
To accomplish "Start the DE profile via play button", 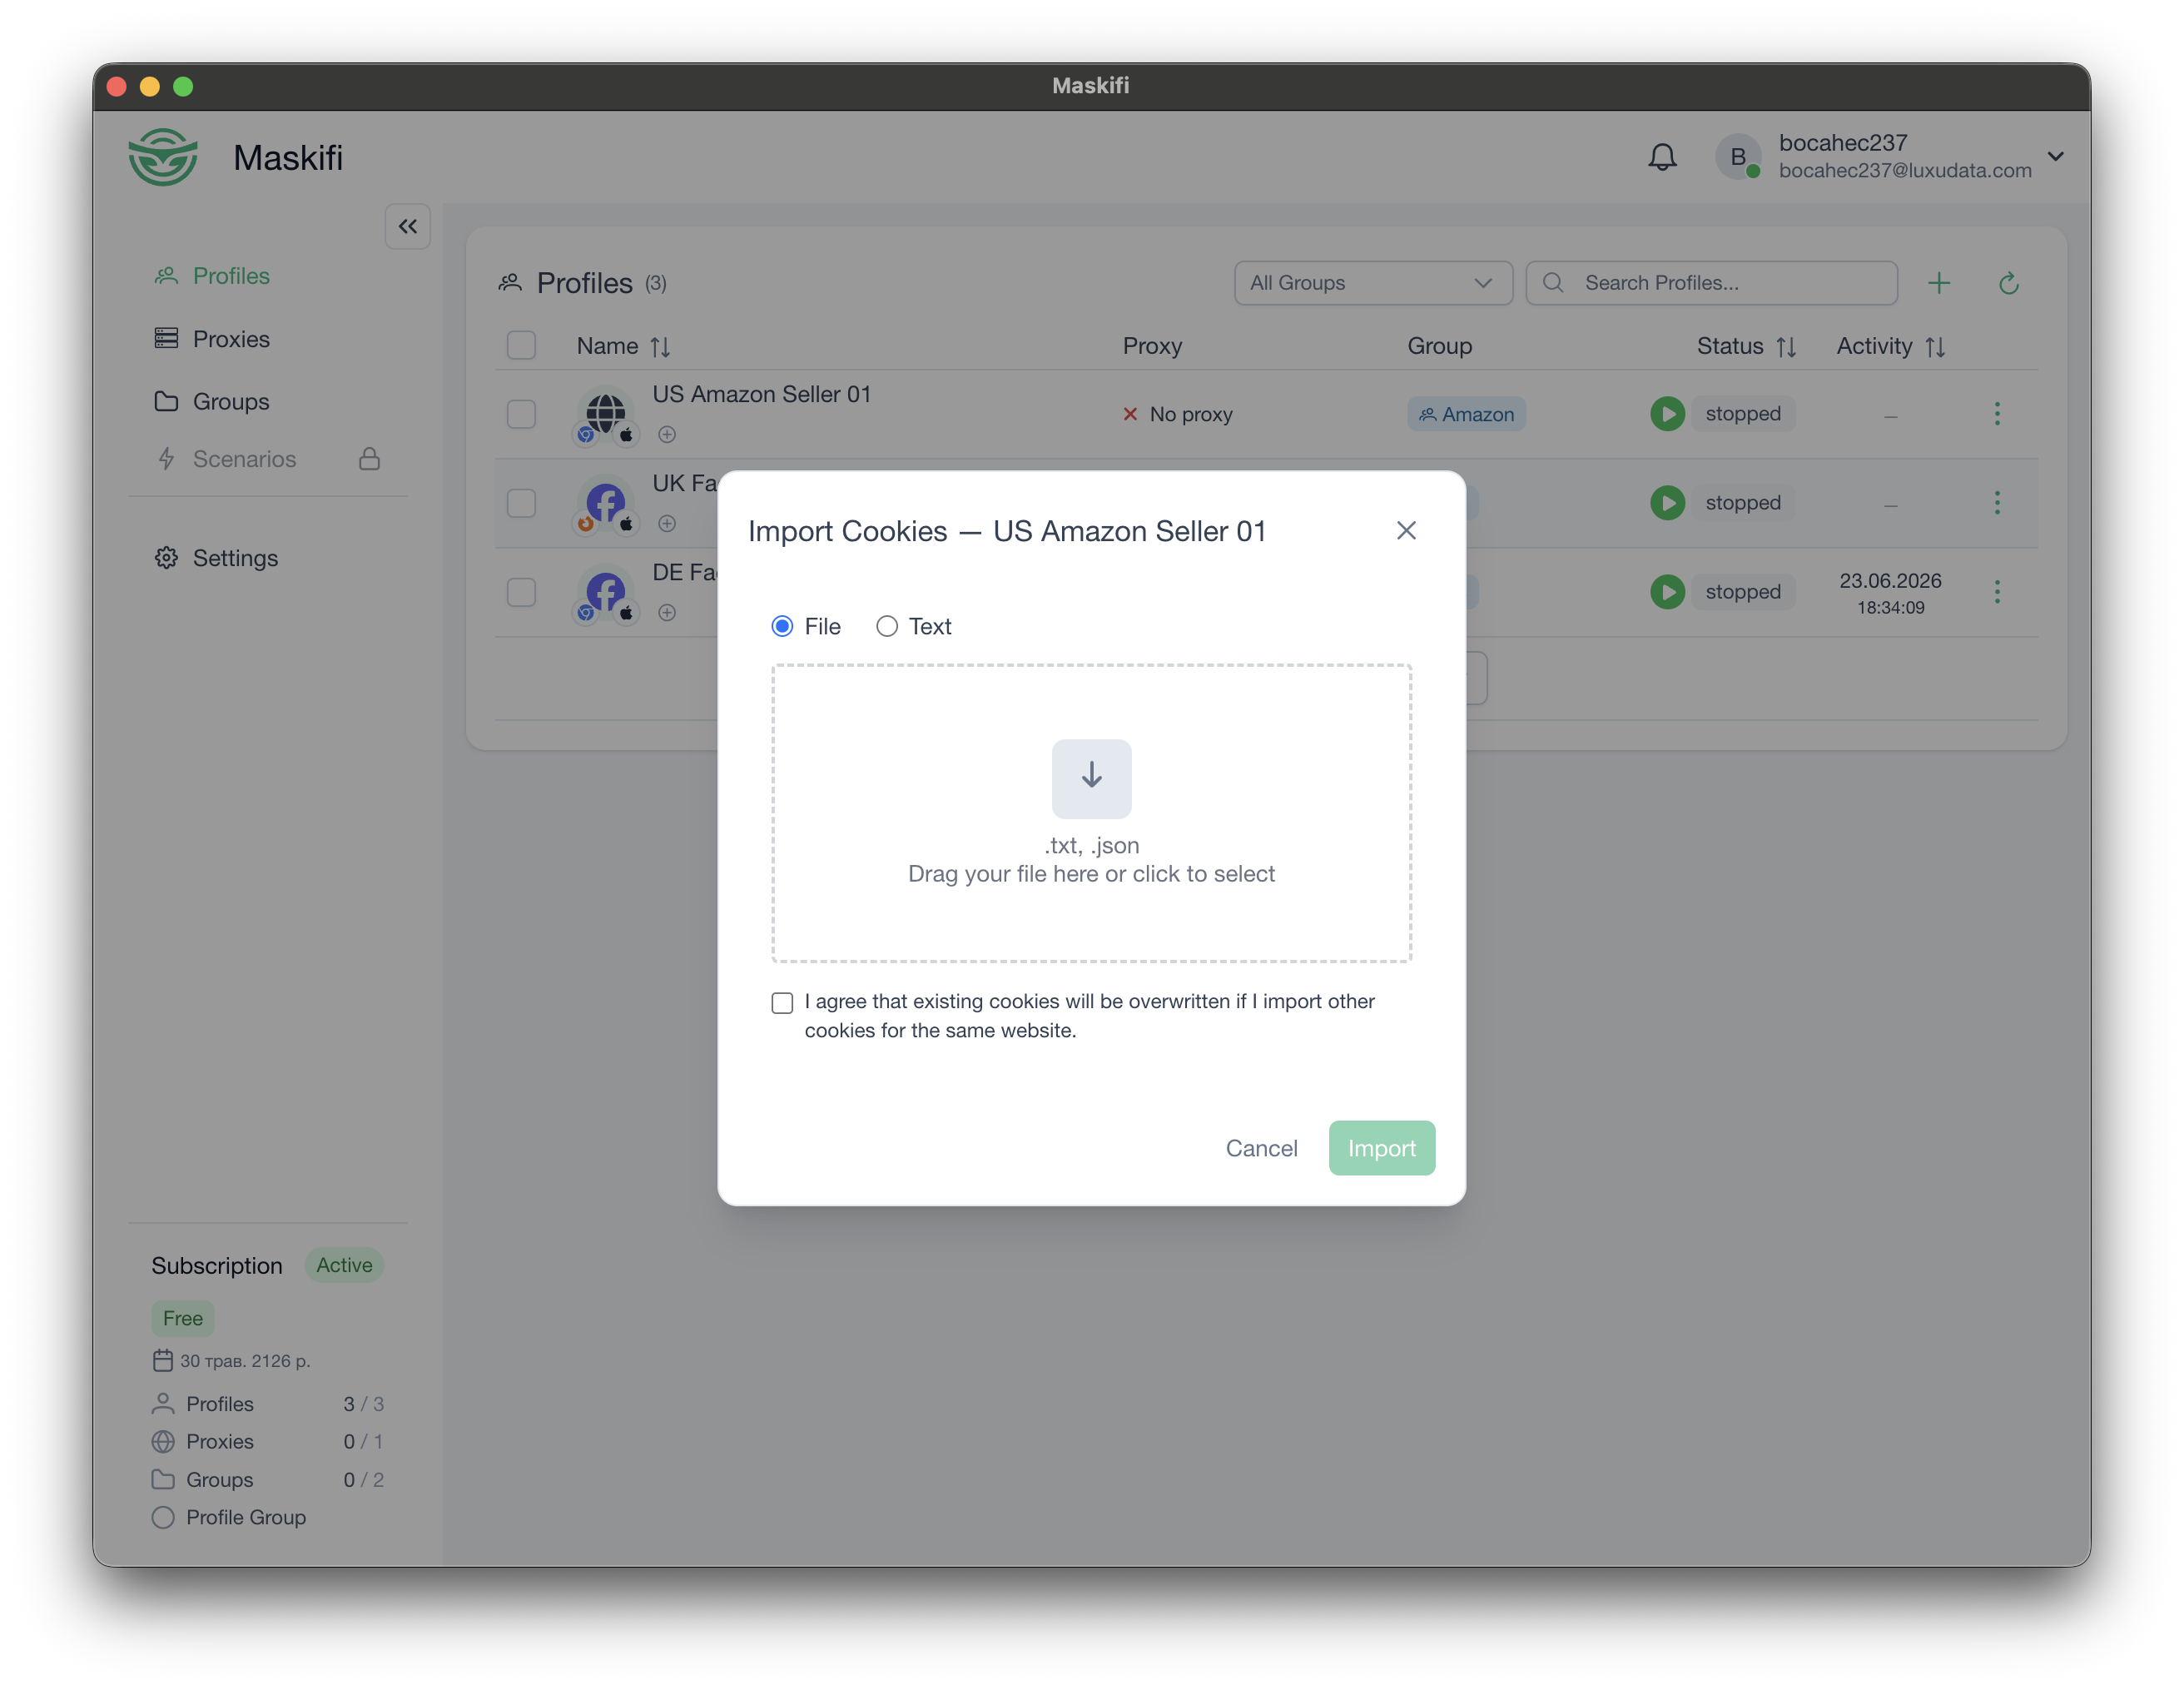I will tap(1667, 592).
